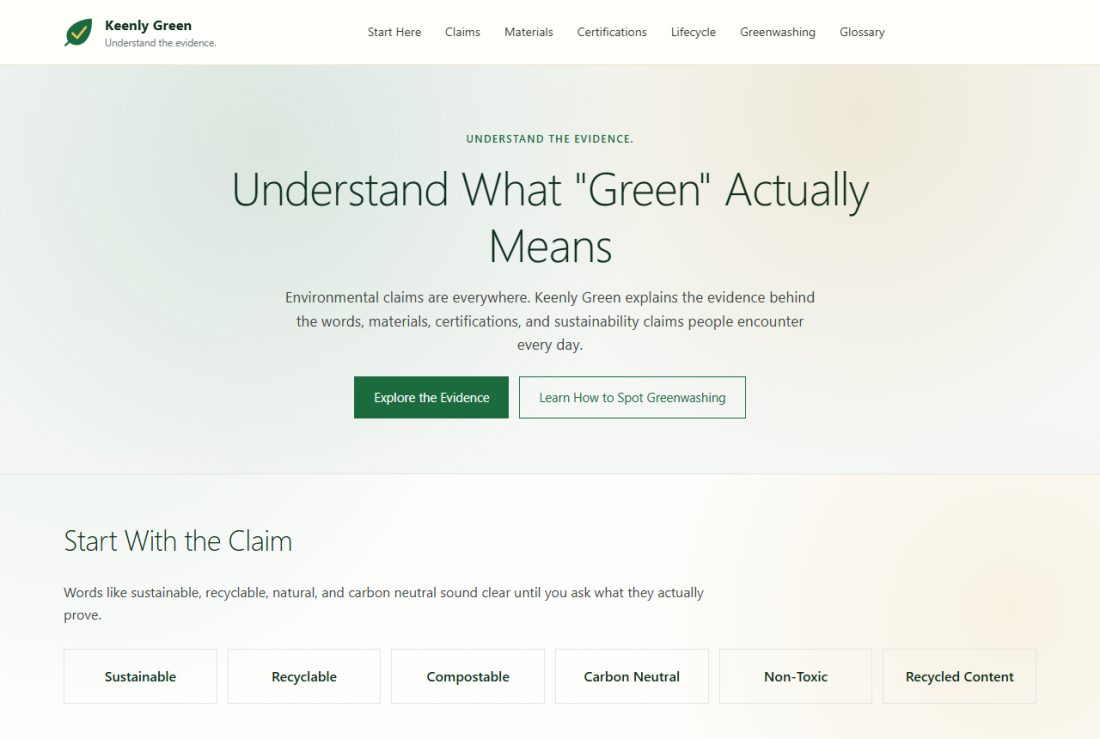Choose the Sustainable claim card

pyautogui.click(x=140, y=677)
